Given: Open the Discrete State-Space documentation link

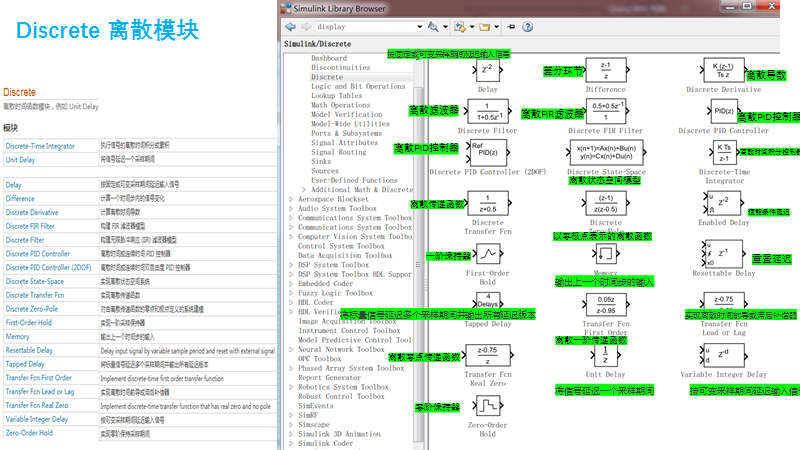Looking at the screenshot, I should (34, 281).
